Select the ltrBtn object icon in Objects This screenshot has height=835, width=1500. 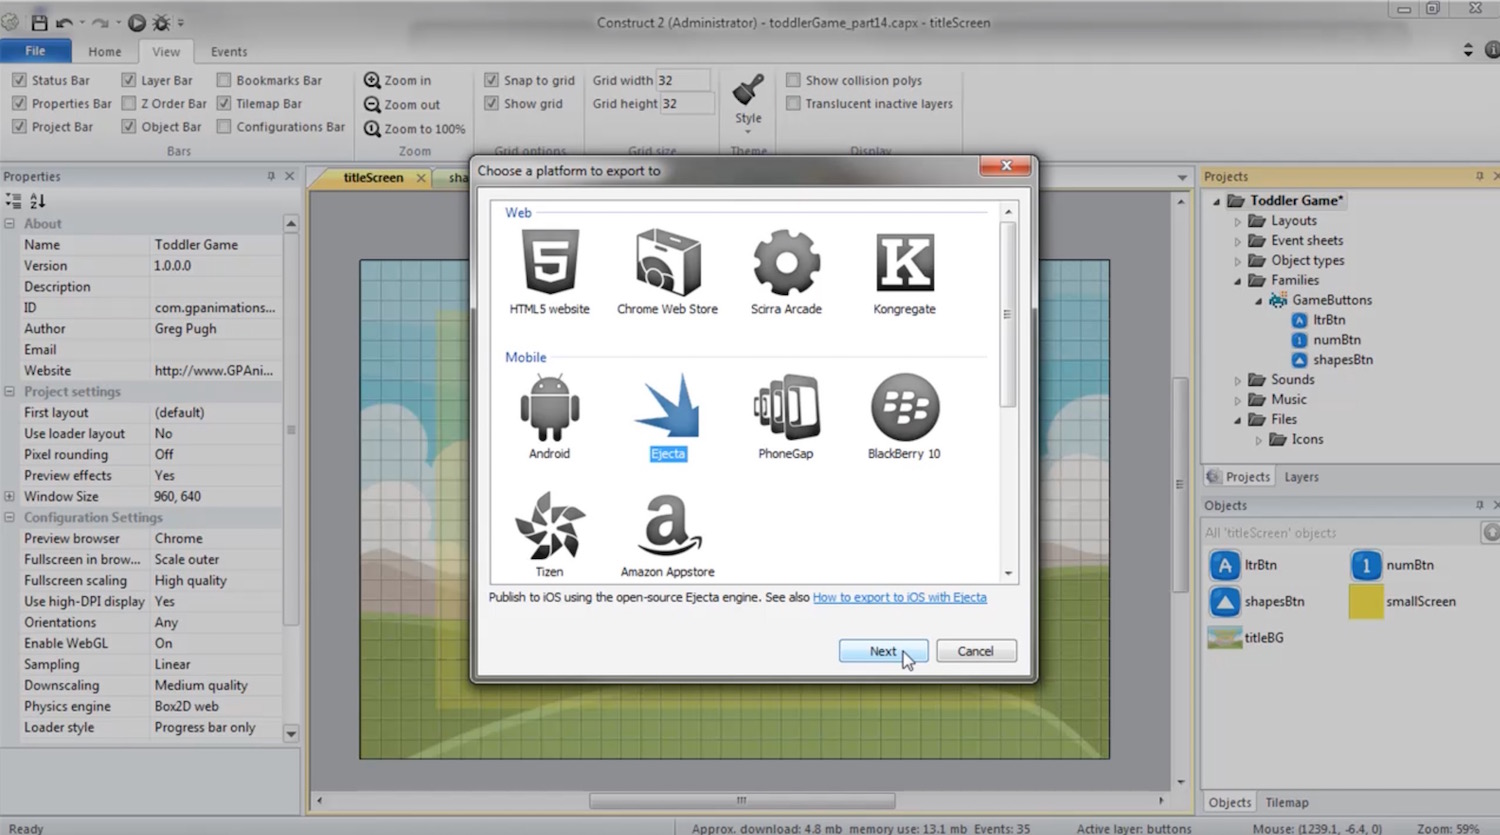[x=1224, y=565]
